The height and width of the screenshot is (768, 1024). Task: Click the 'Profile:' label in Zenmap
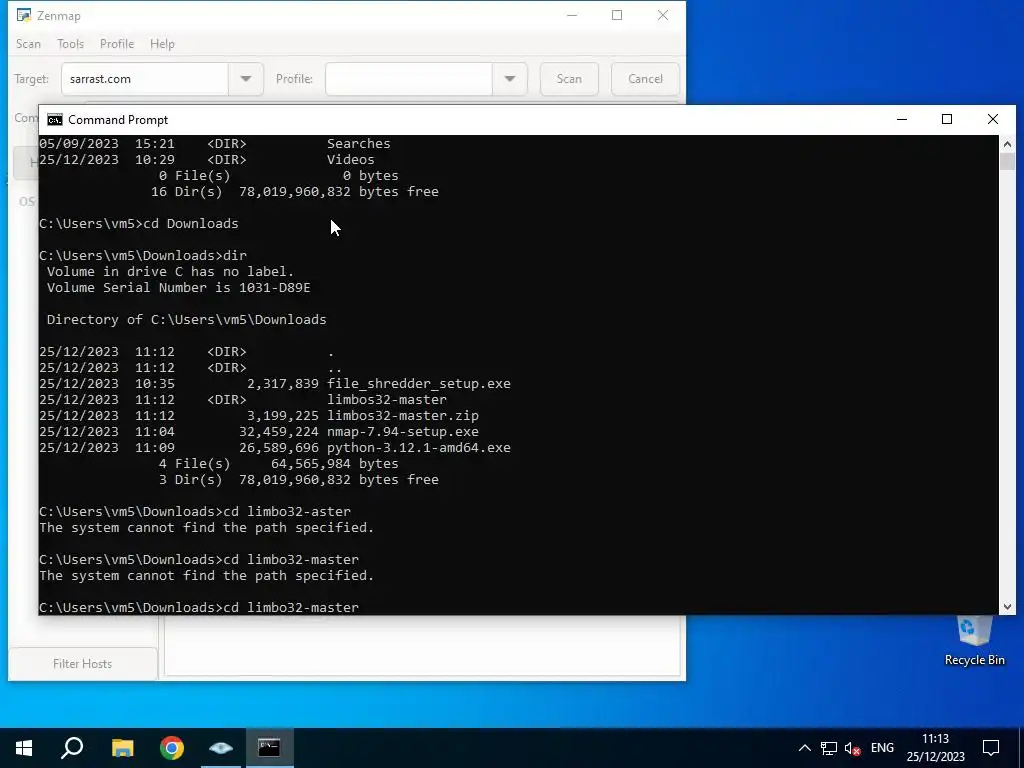click(x=294, y=79)
